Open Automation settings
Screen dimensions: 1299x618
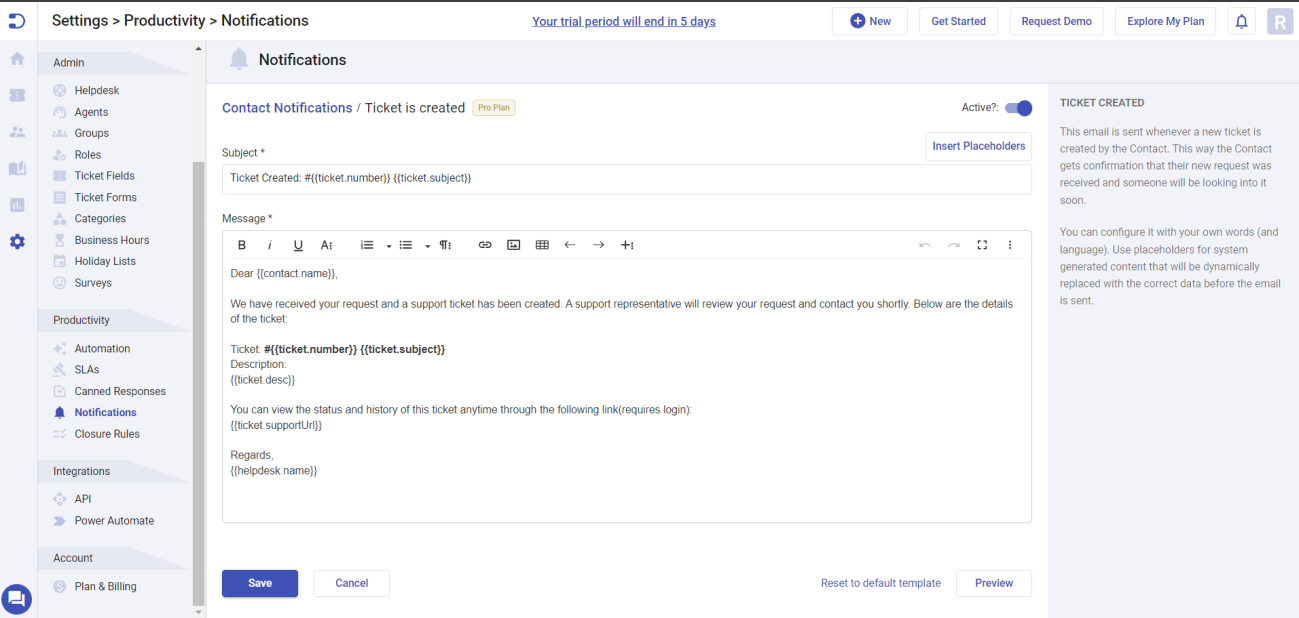[104, 347]
